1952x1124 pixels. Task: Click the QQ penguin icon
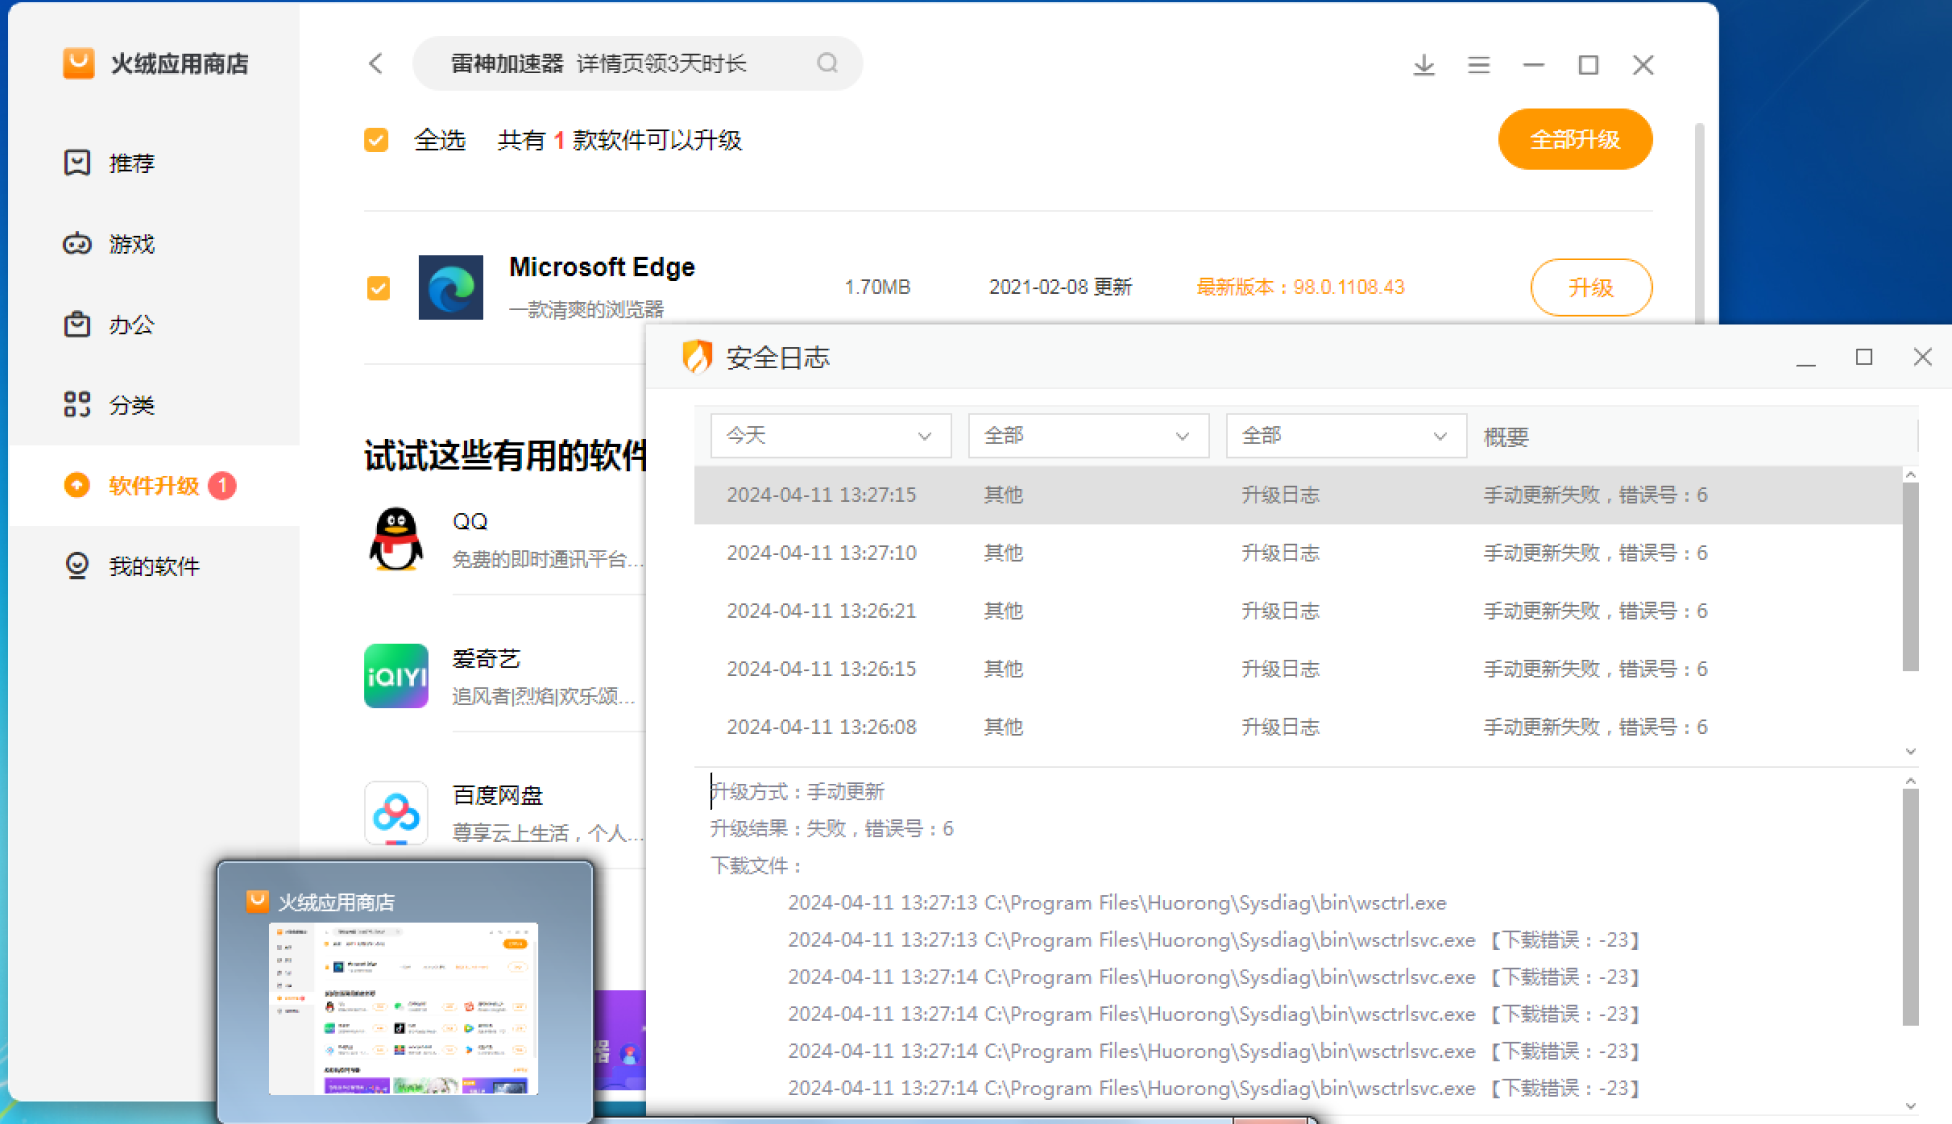coord(396,538)
